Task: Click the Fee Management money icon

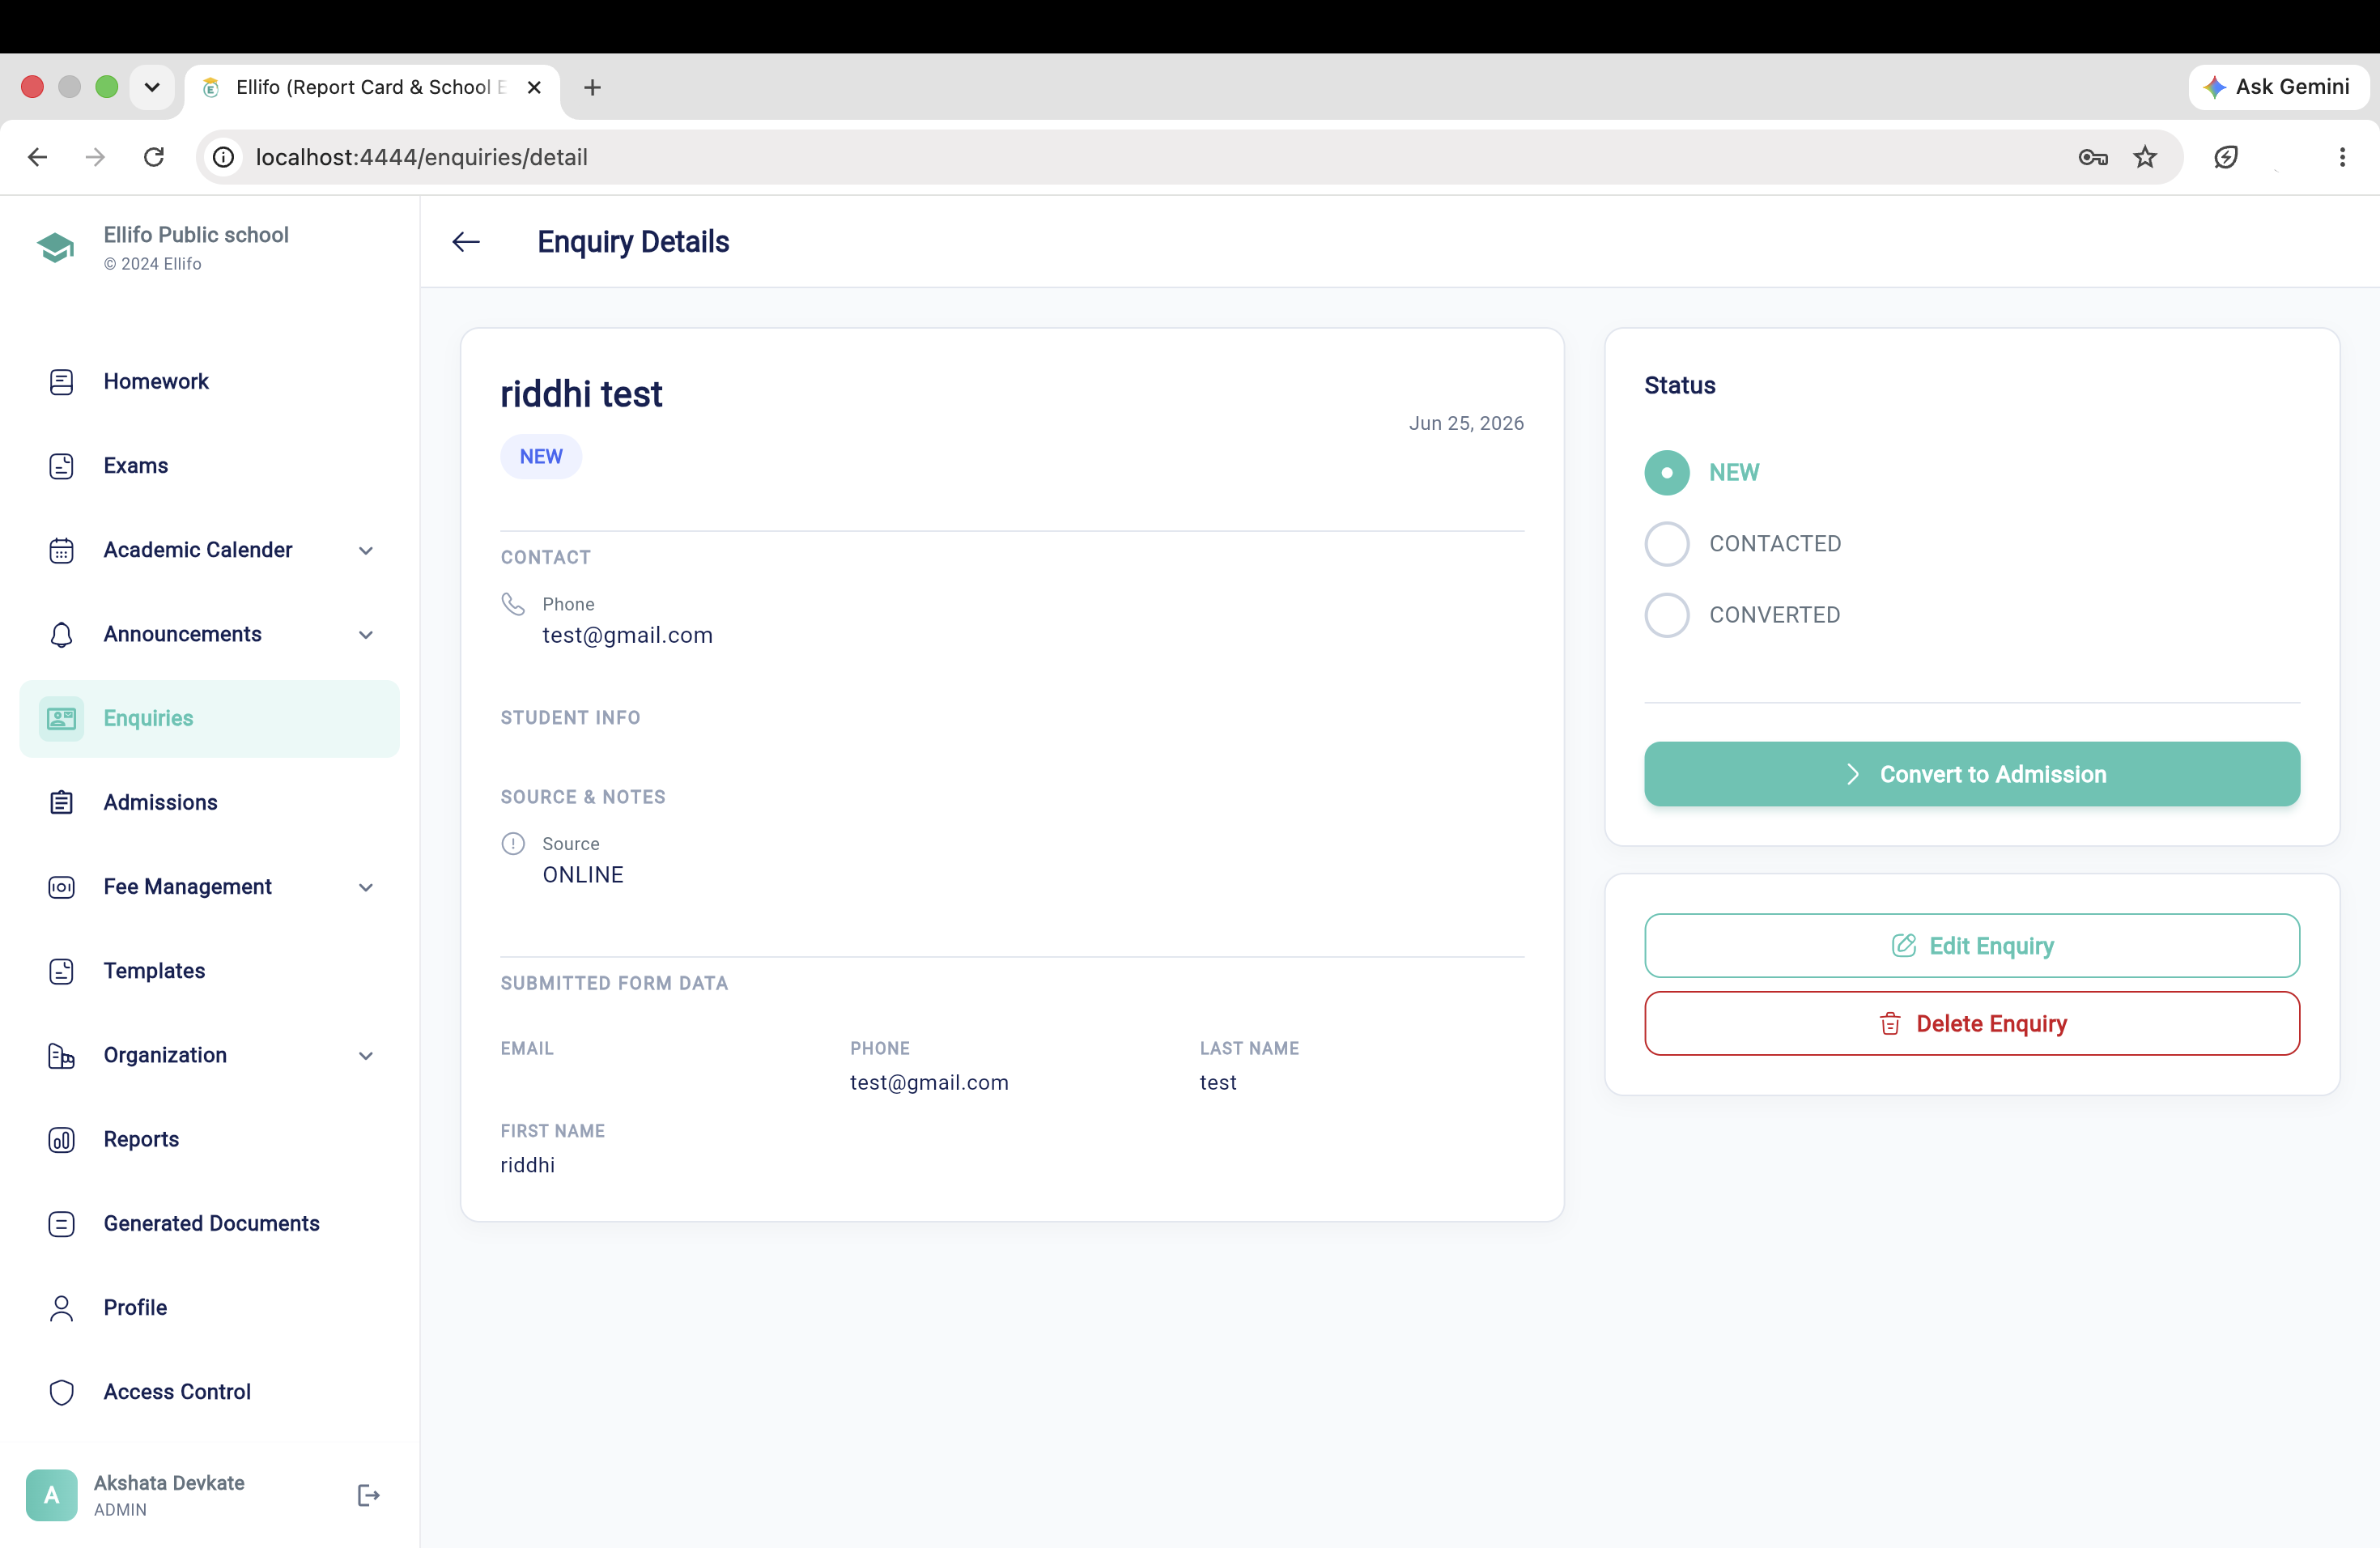Action: (61, 887)
